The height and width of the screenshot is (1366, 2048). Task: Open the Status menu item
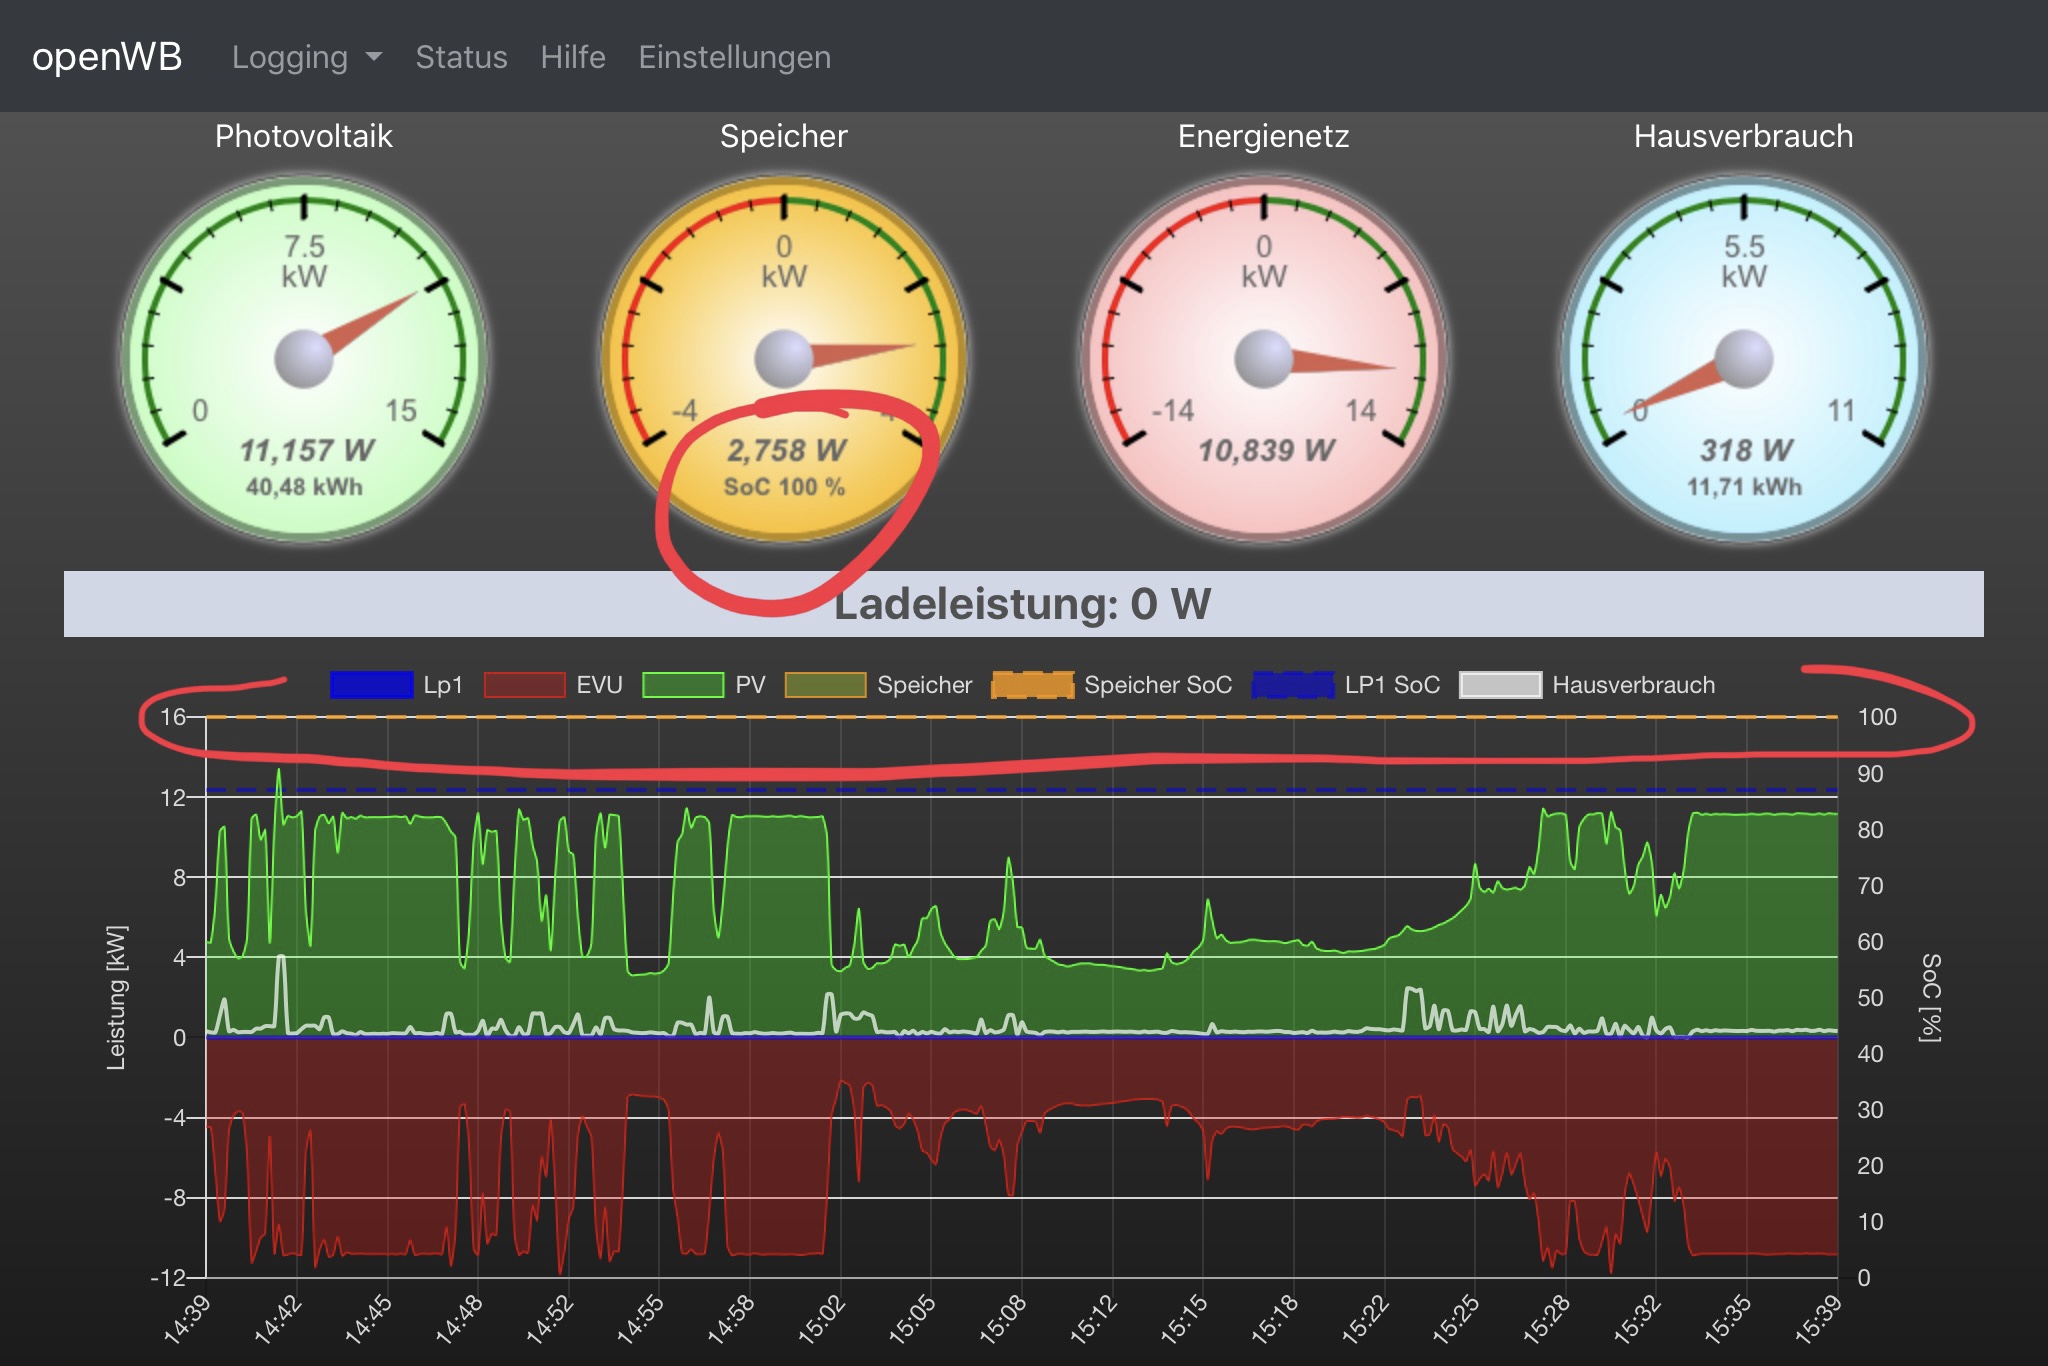pyautogui.click(x=461, y=57)
